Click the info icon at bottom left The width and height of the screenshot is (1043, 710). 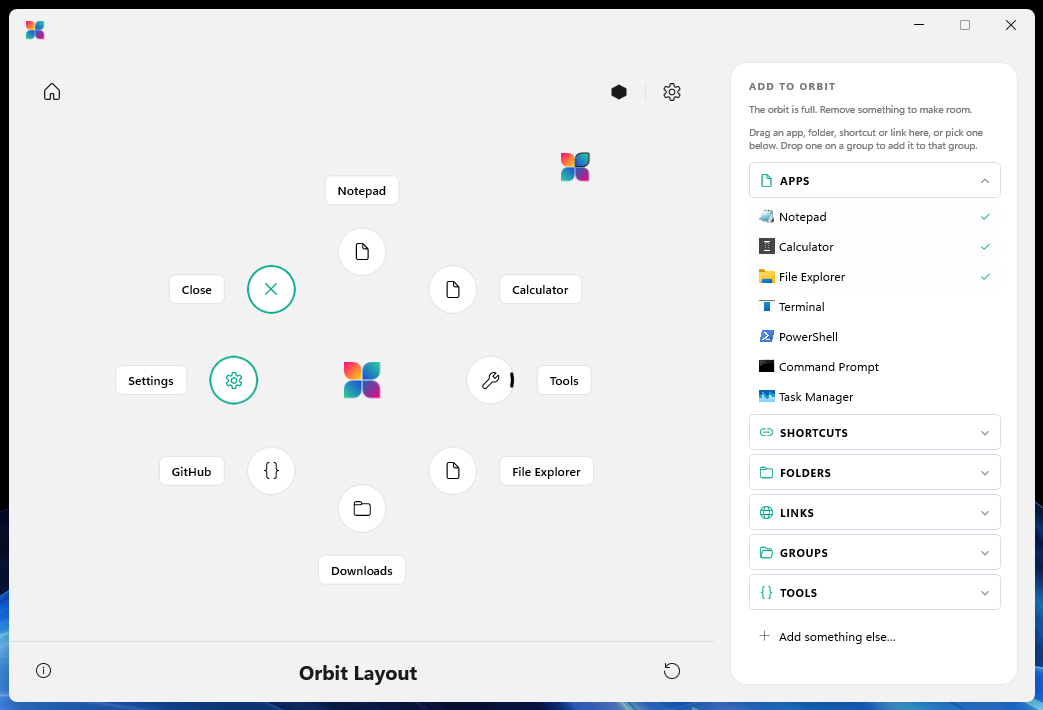click(x=43, y=671)
